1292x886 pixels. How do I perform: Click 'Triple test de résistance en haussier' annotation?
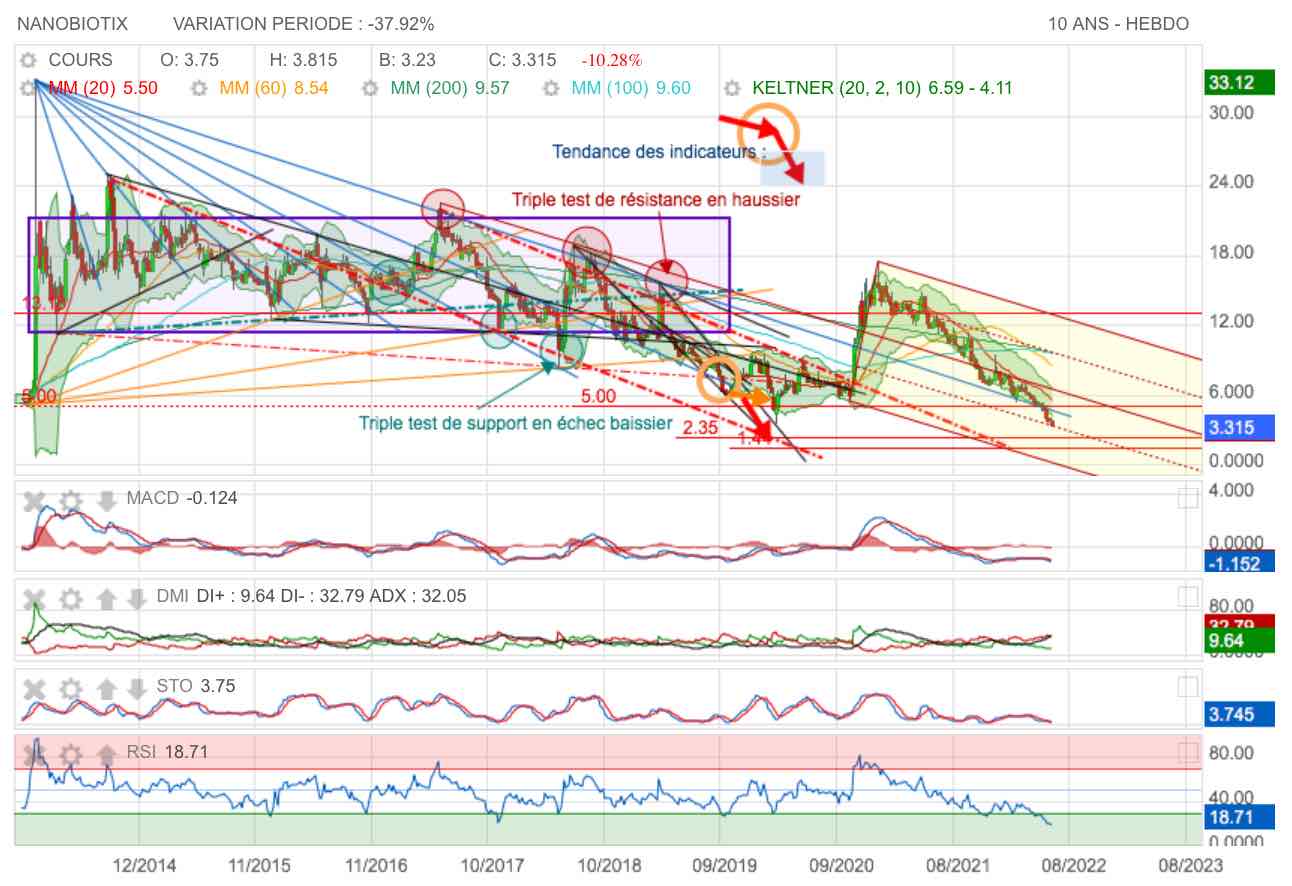point(656,199)
